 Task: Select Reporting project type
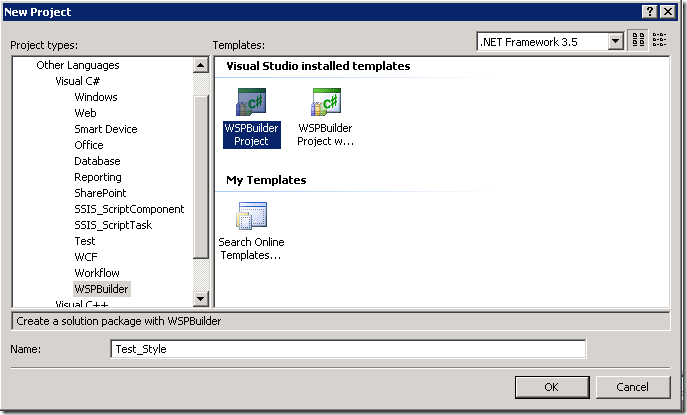point(98,177)
